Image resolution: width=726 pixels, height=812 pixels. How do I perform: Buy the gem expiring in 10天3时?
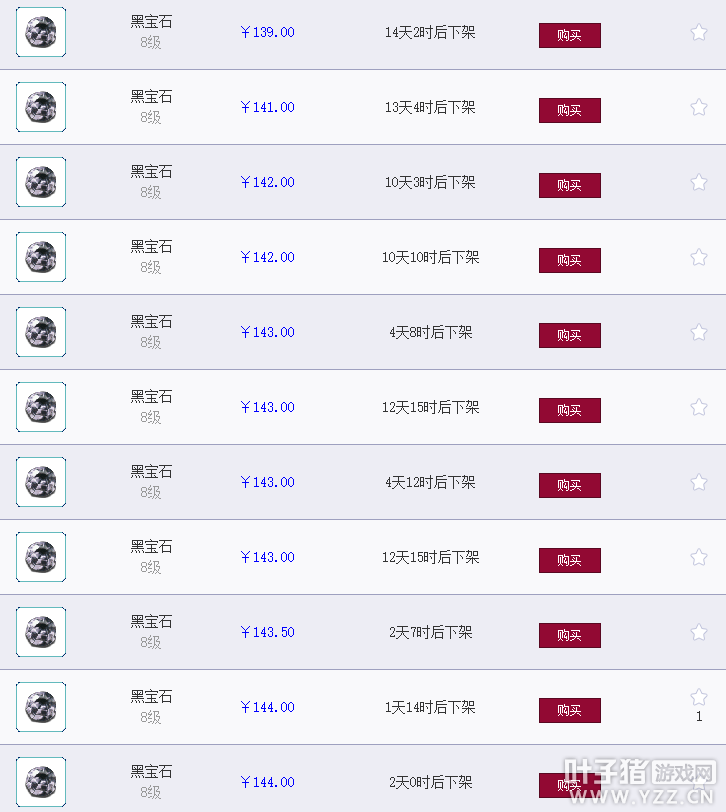pyautogui.click(x=570, y=185)
